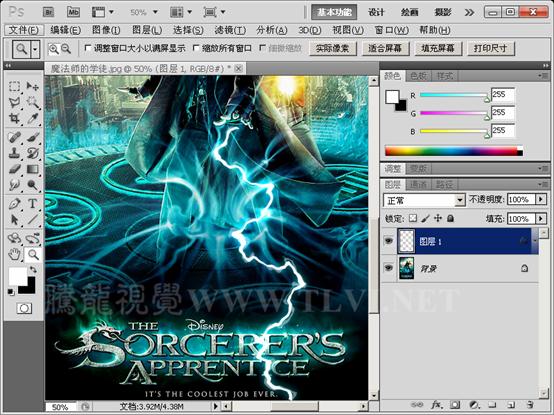Toggle lock all

(450, 218)
